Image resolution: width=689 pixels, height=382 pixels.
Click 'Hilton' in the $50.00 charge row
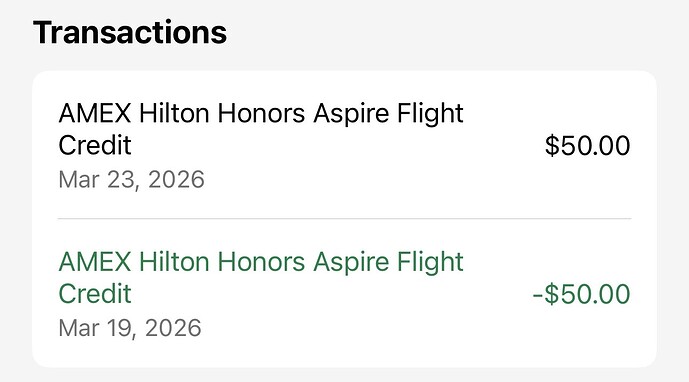click(x=174, y=113)
